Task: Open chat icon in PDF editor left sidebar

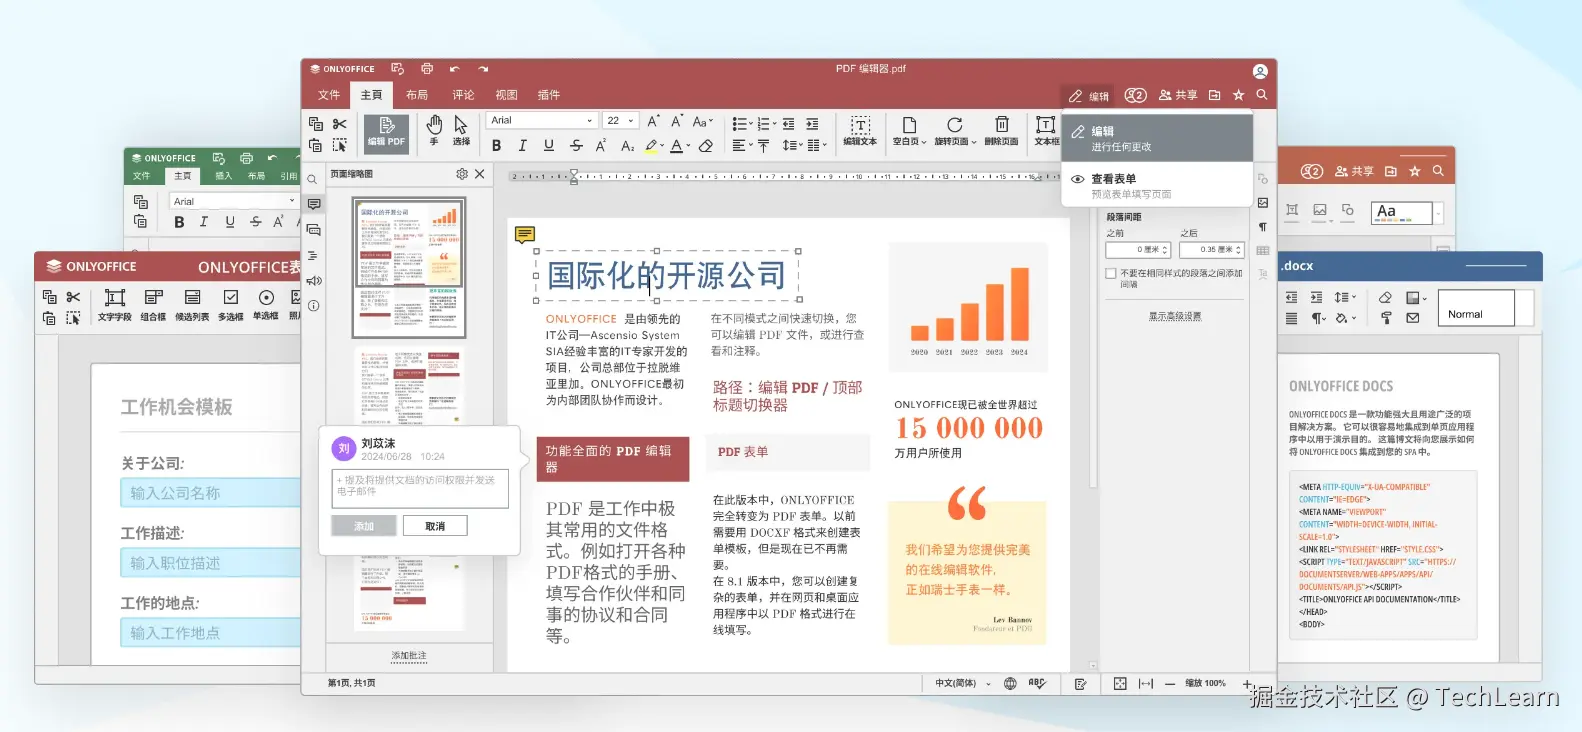Action: [314, 230]
